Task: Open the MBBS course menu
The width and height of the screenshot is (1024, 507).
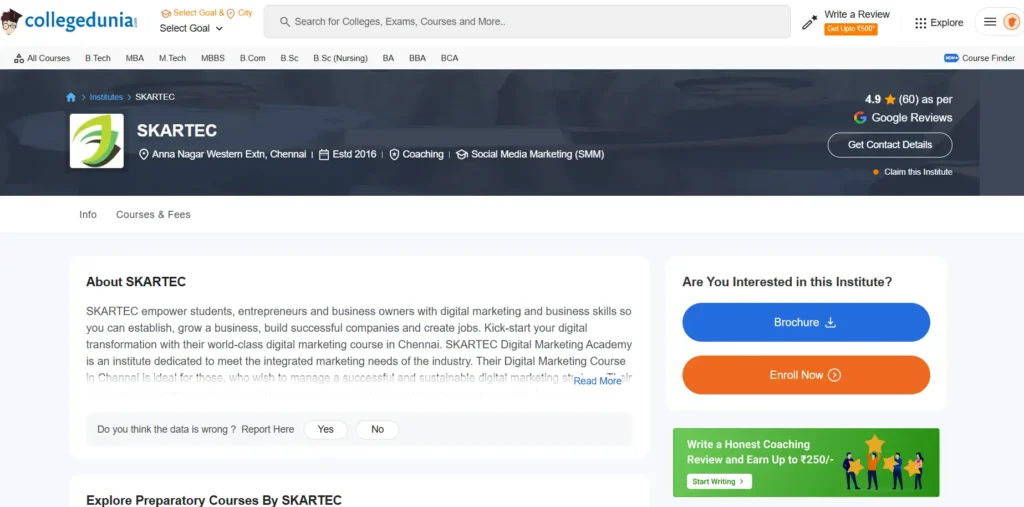Action: (213, 58)
